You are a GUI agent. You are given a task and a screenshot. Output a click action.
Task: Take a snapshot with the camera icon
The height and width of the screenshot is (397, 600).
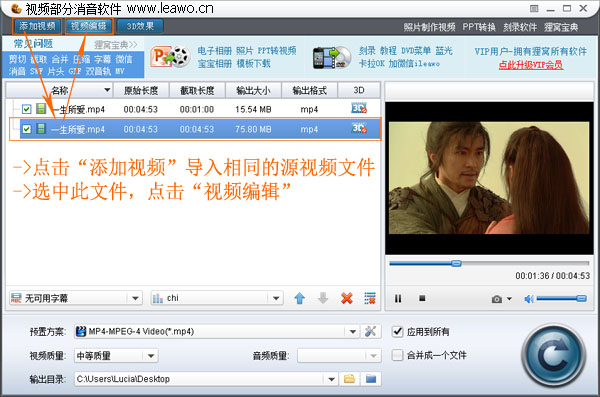497,299
